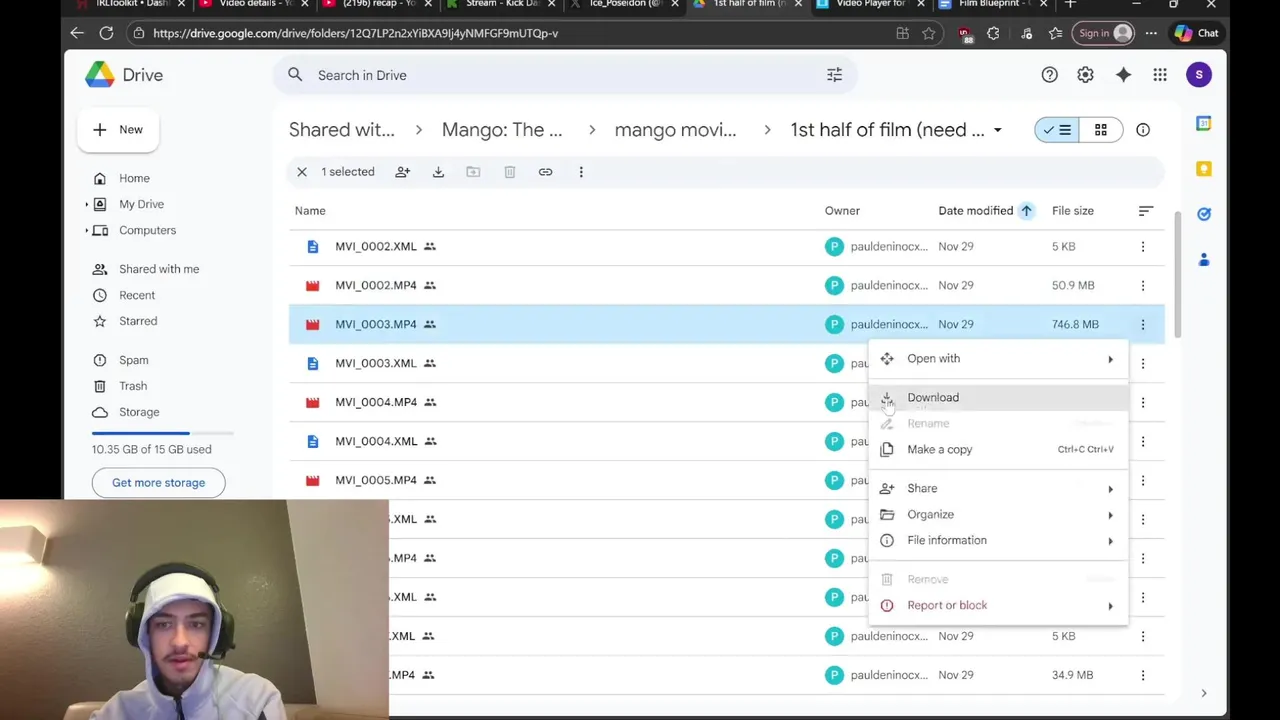
Task: Click the browser address bar URL
Action: point(355,33)
